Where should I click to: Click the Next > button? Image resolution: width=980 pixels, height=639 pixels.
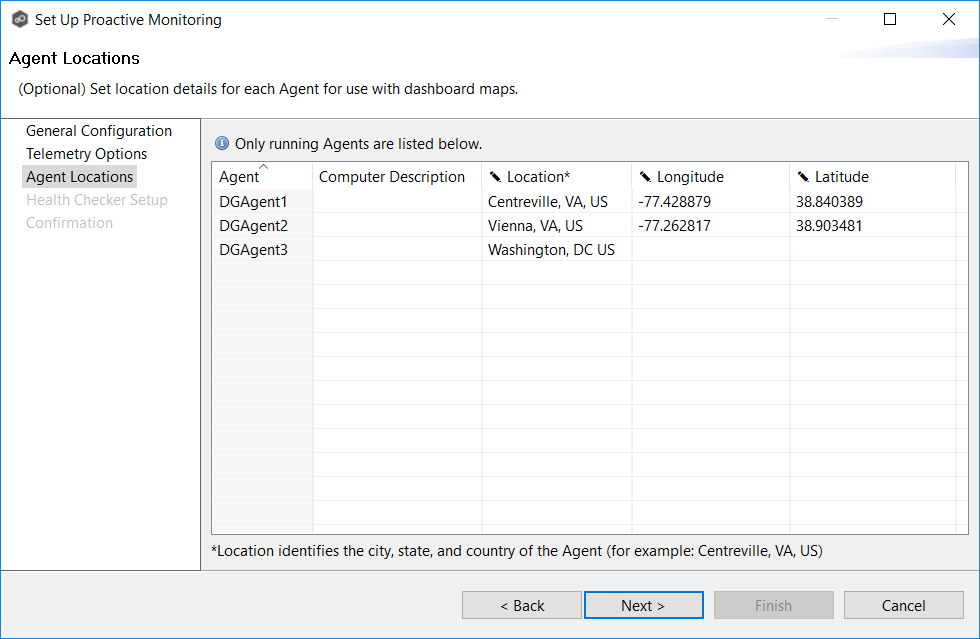(643, 605)
